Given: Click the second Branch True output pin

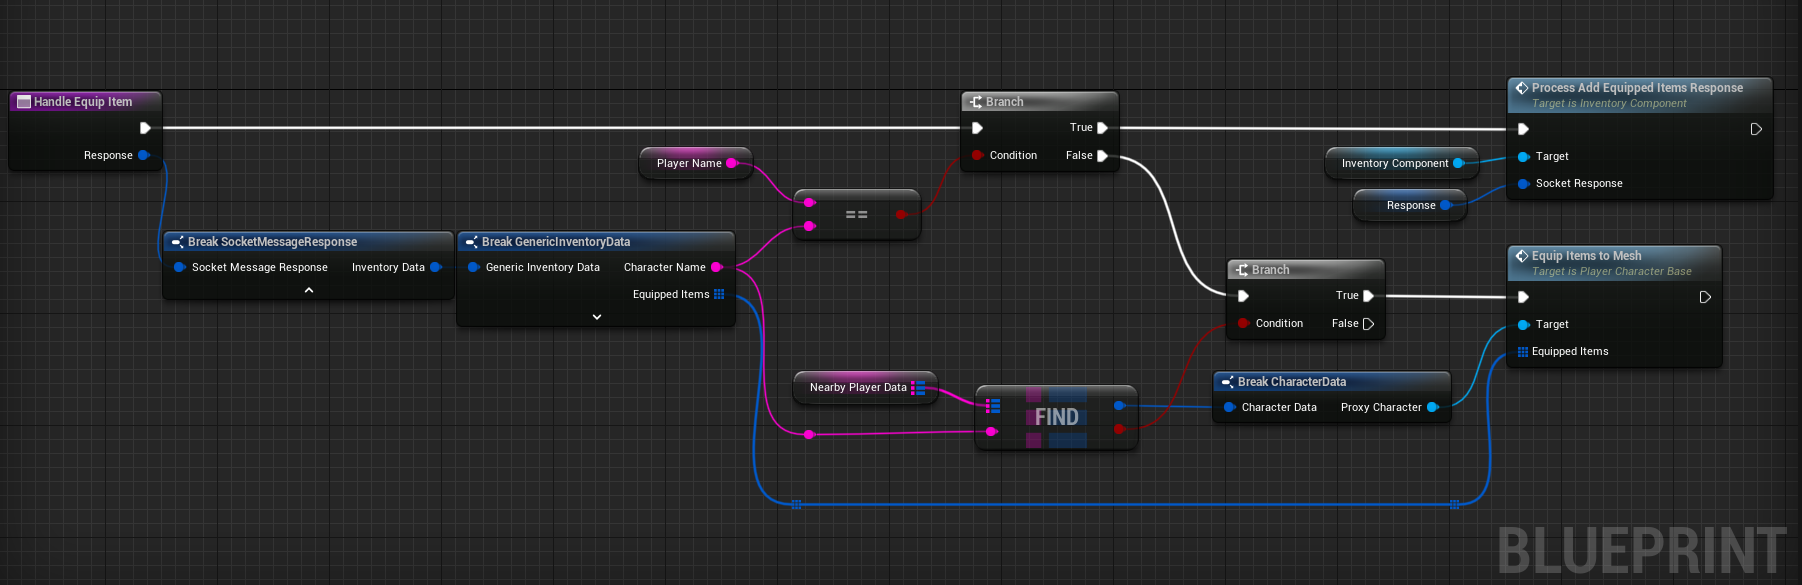Looking at the screenshot, I should (x=1368, y=296).
